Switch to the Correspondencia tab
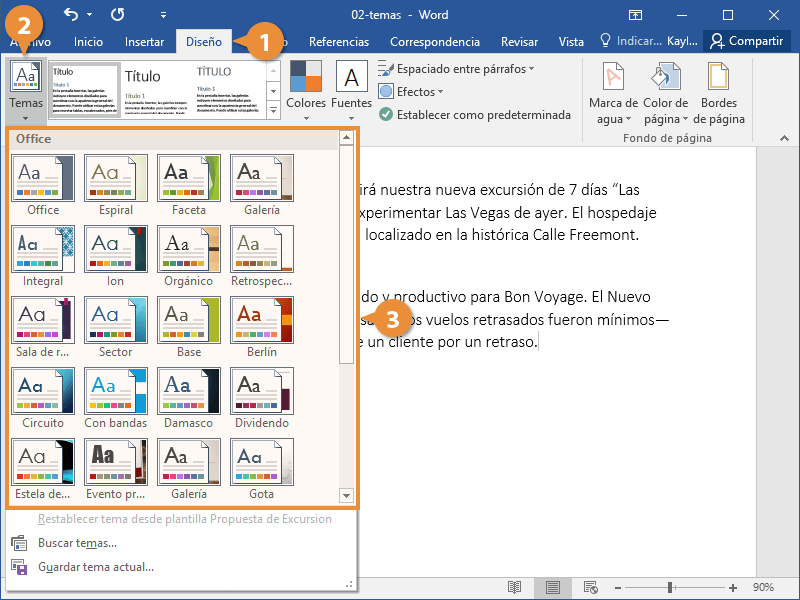800x600 pixels. (x=435, y=41)
